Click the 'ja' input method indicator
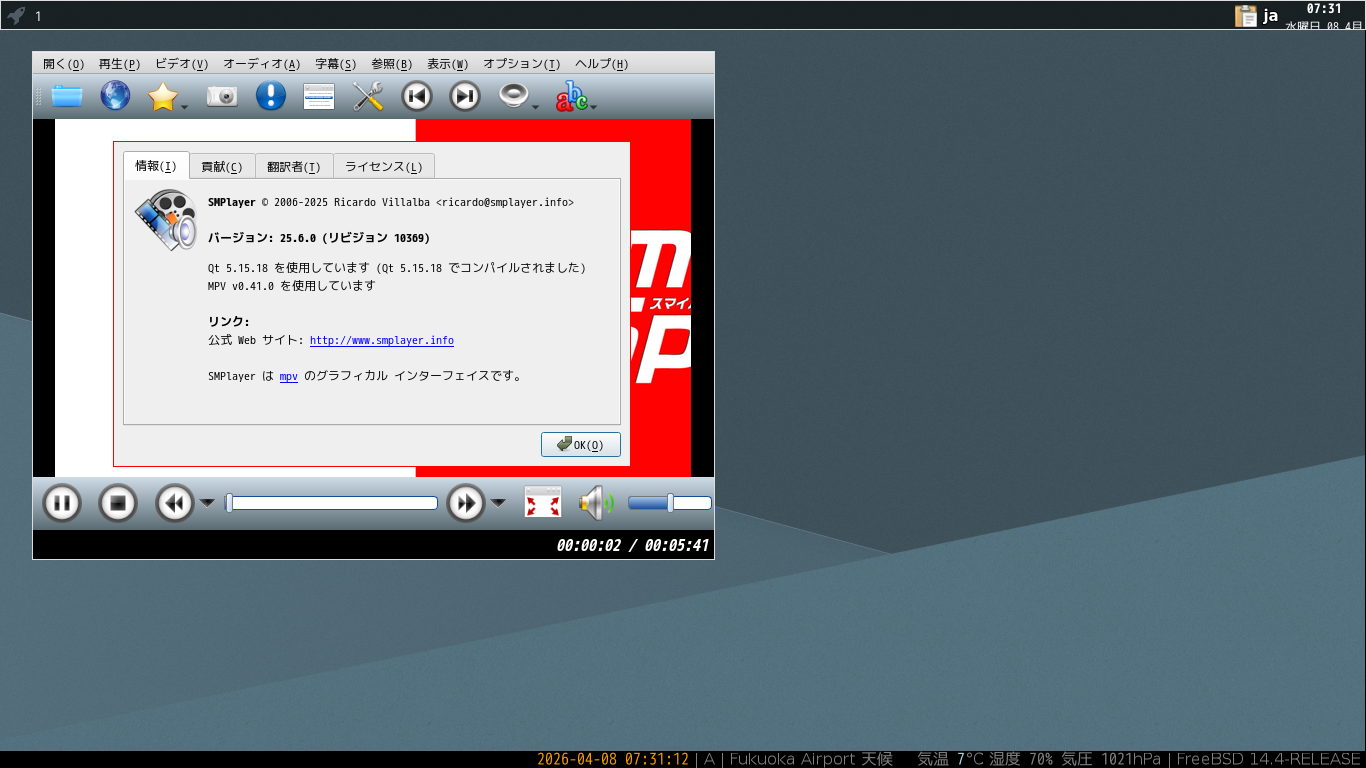 coord(1271,15)
